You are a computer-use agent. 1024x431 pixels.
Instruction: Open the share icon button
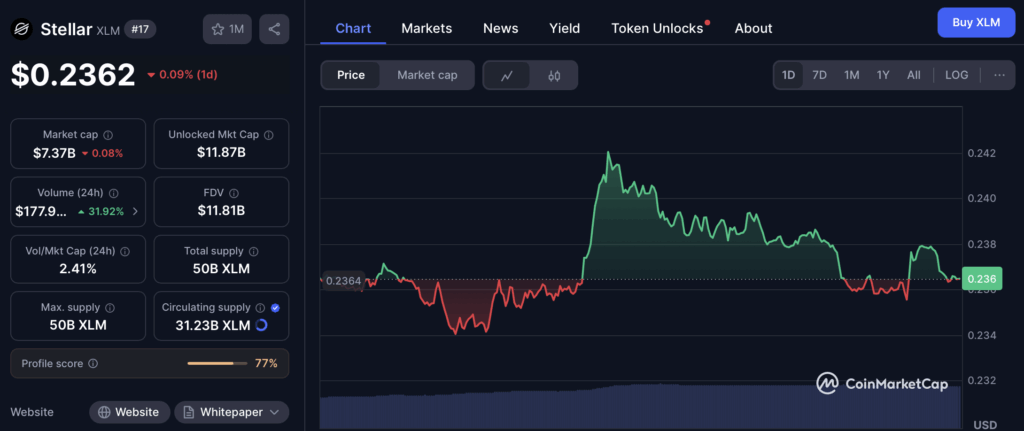274,29
